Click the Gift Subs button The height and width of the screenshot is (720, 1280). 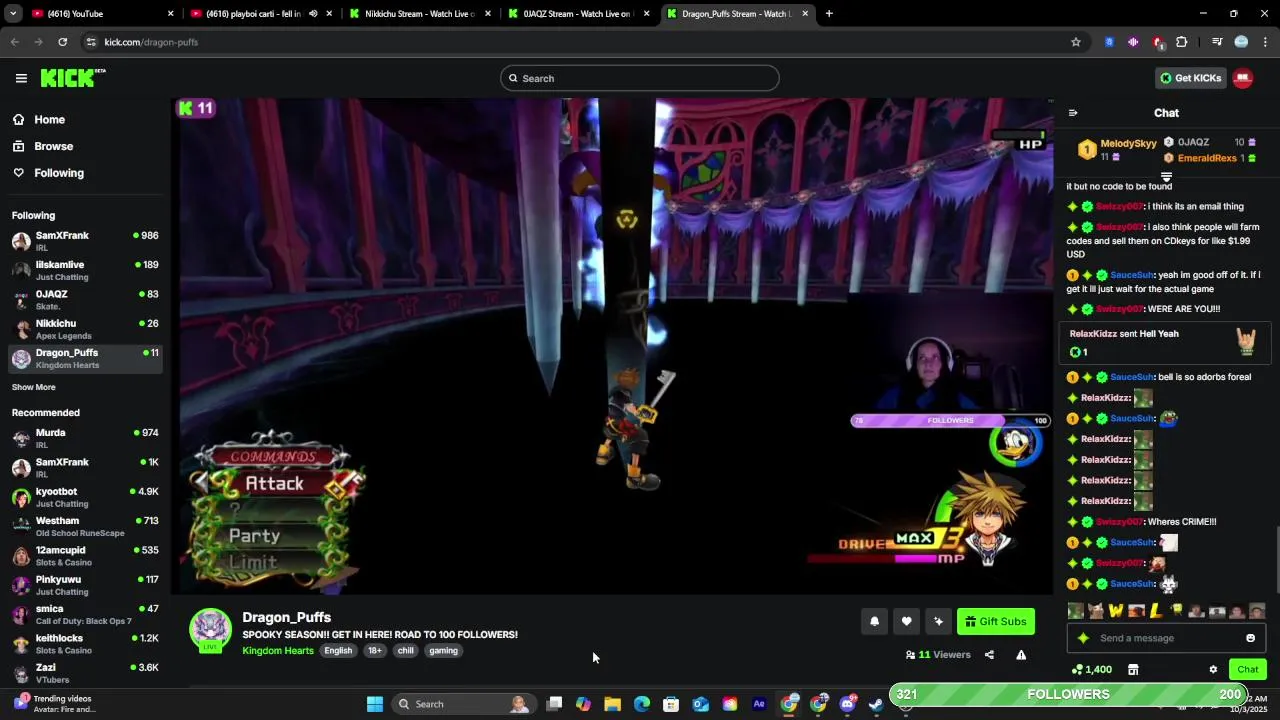pos(995,621)
